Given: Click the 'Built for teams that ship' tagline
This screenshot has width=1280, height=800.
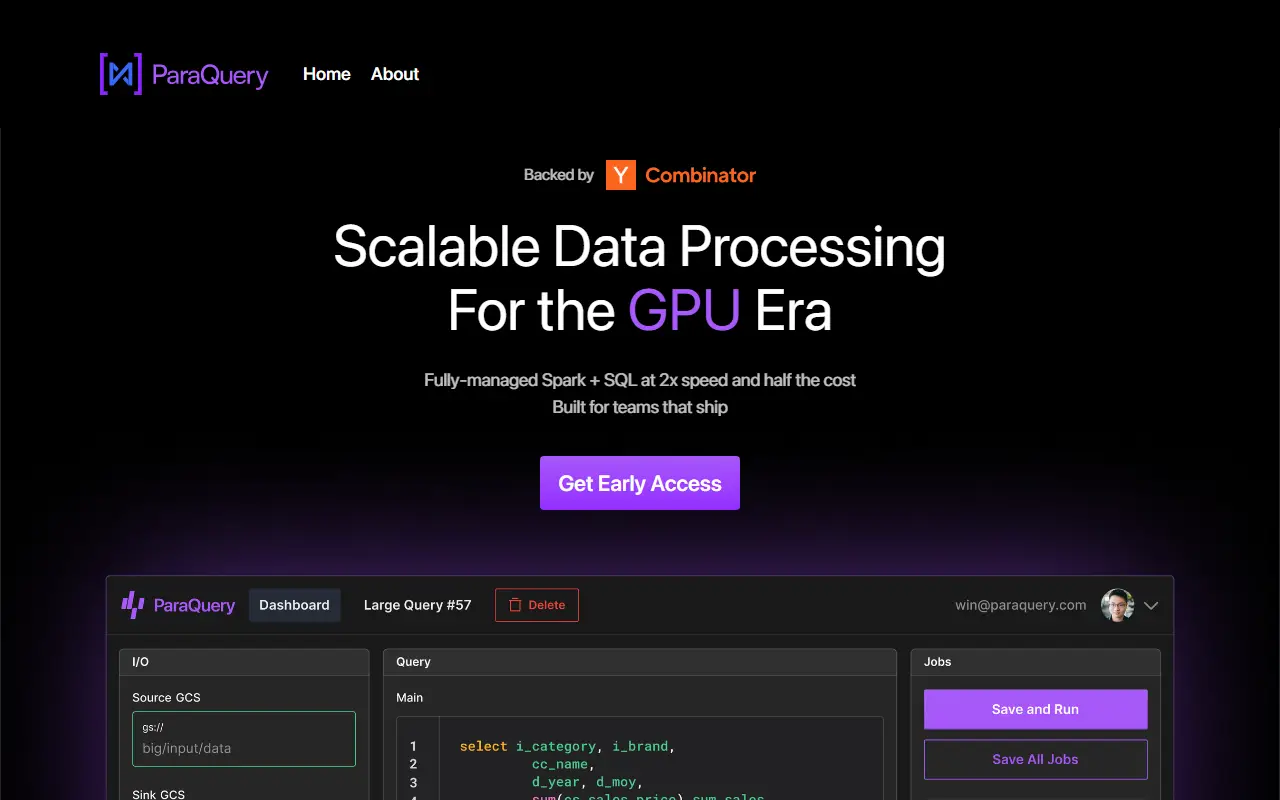Looking at the screenshot, I should click(640, 407).
